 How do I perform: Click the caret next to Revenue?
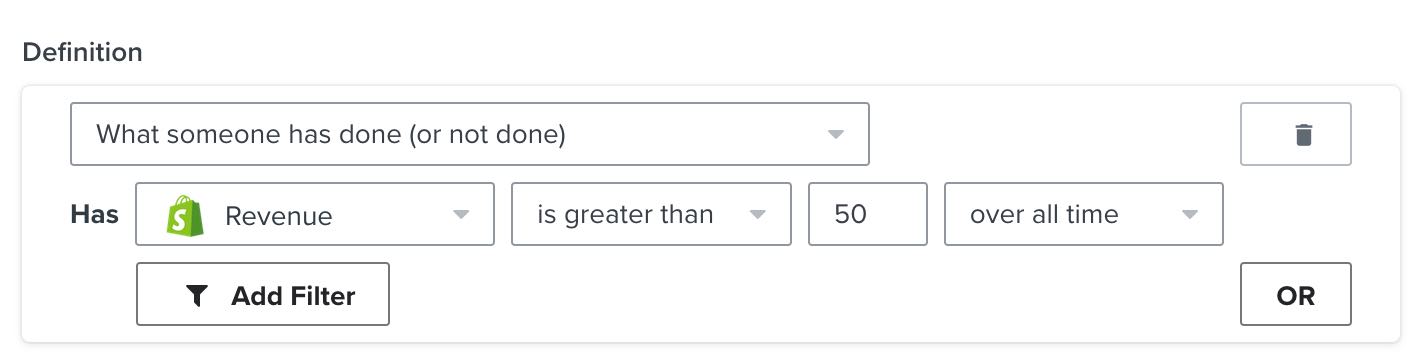(461, 214)
